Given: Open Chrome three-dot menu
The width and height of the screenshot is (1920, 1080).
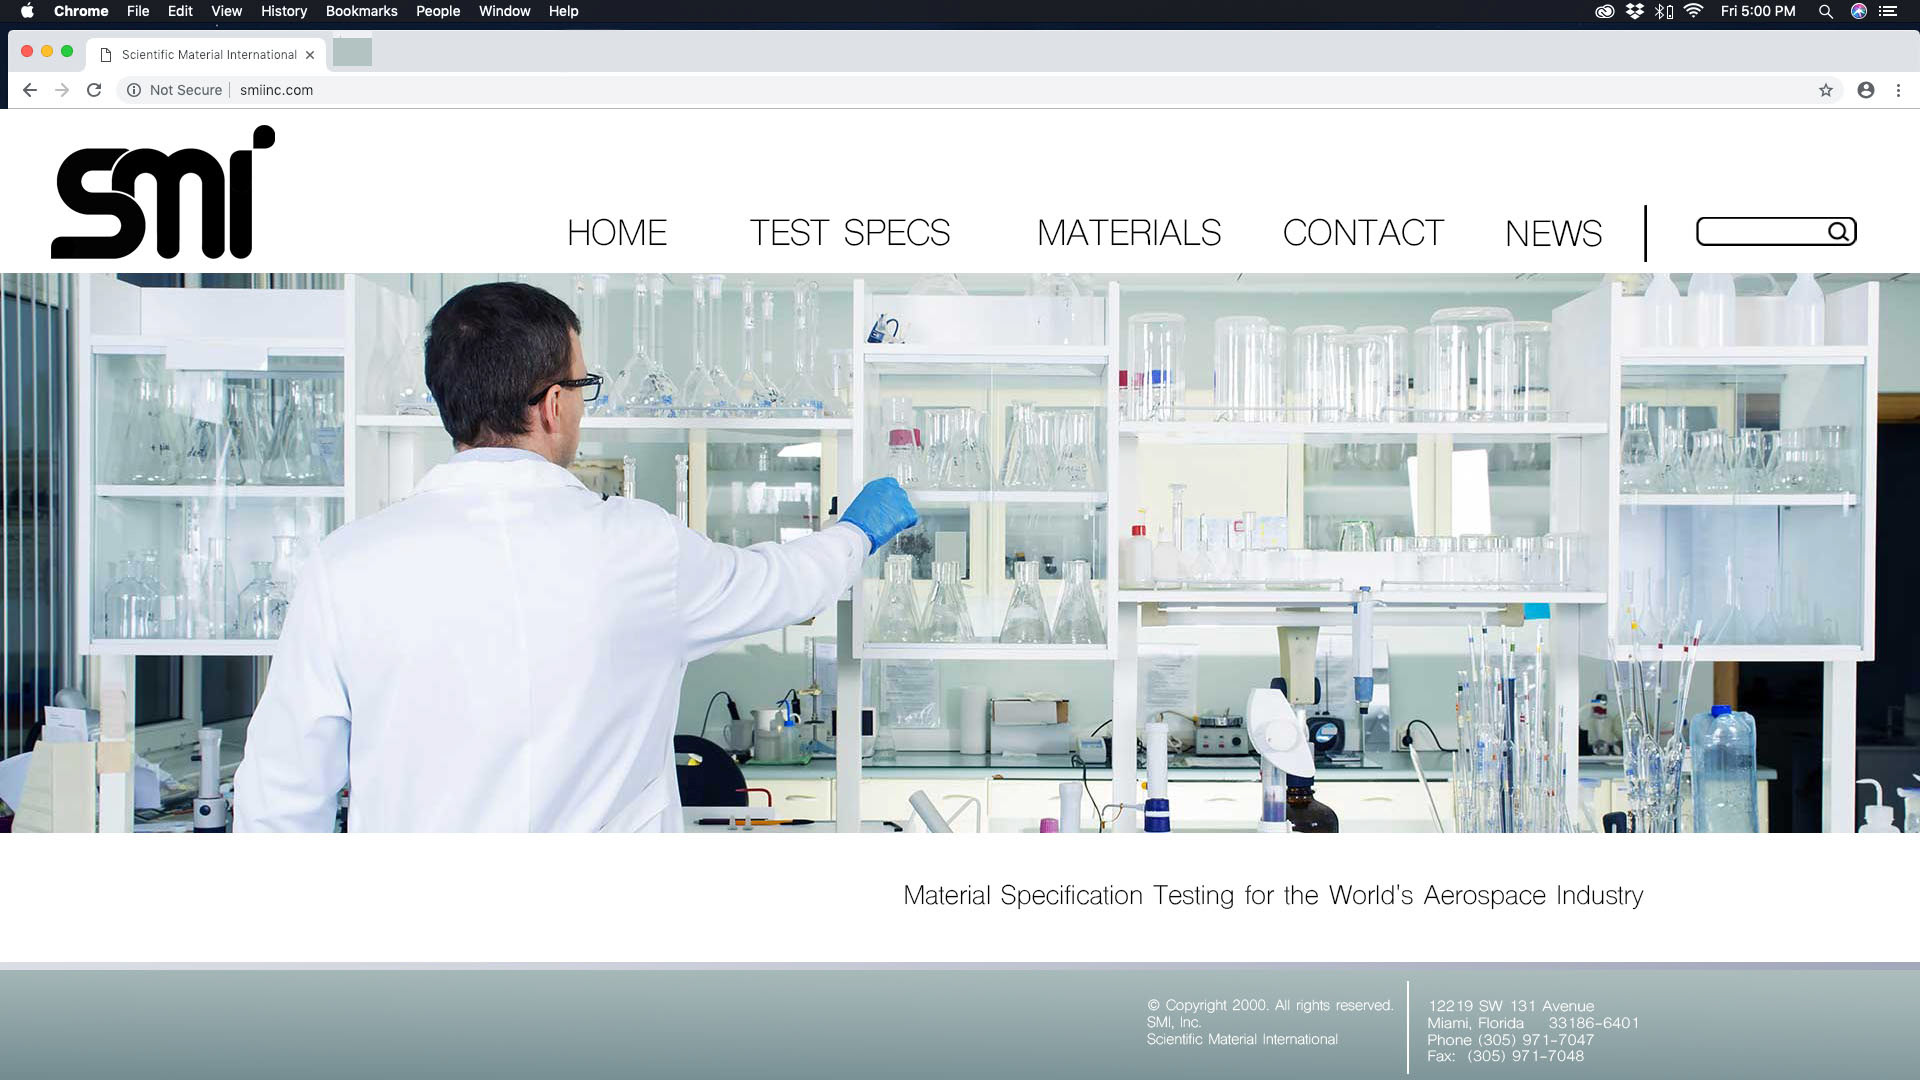Looking at the screenshot, I should click(x=1898, y=90).
